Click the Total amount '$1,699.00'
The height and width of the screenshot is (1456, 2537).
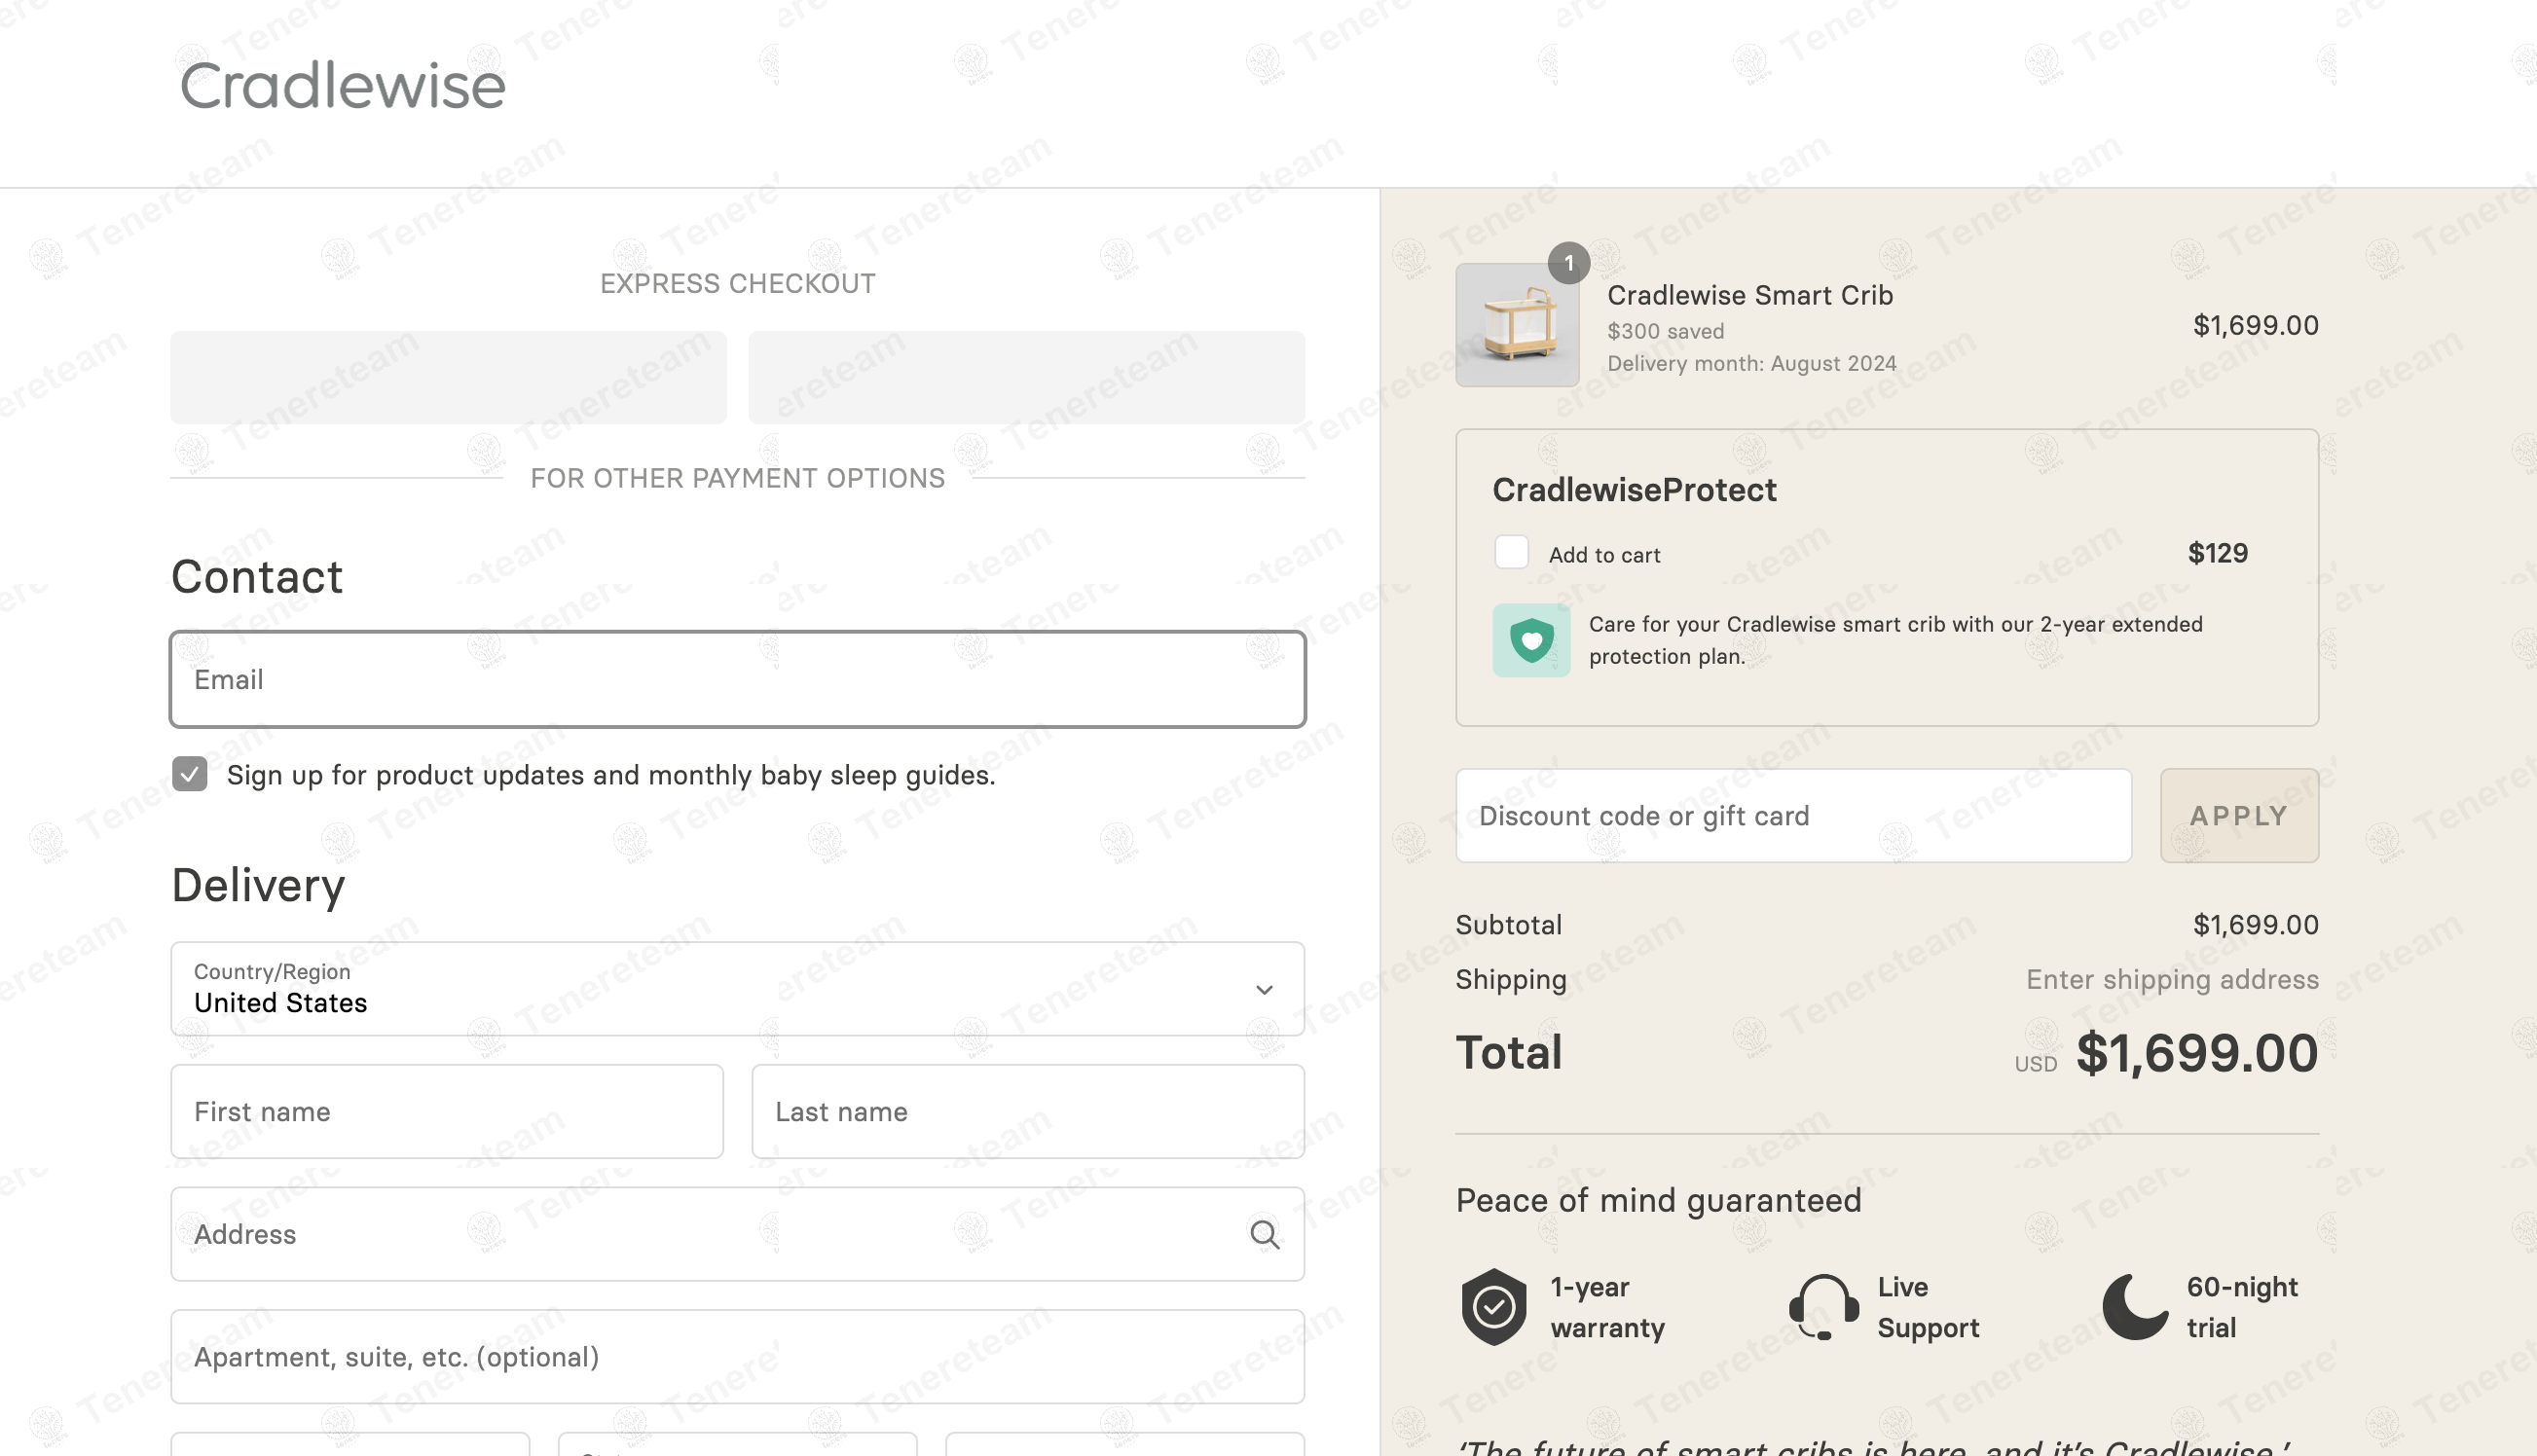(2197, 1053)
